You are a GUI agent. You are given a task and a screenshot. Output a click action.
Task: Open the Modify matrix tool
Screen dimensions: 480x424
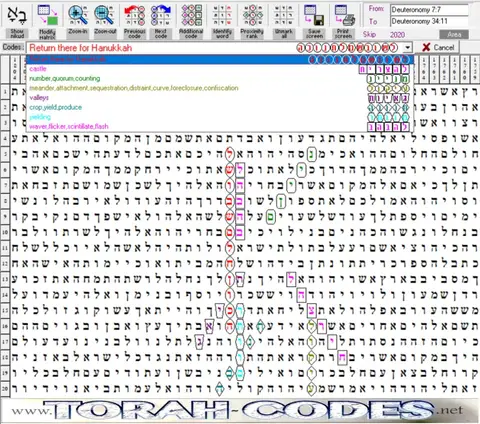tap(47, 15)
